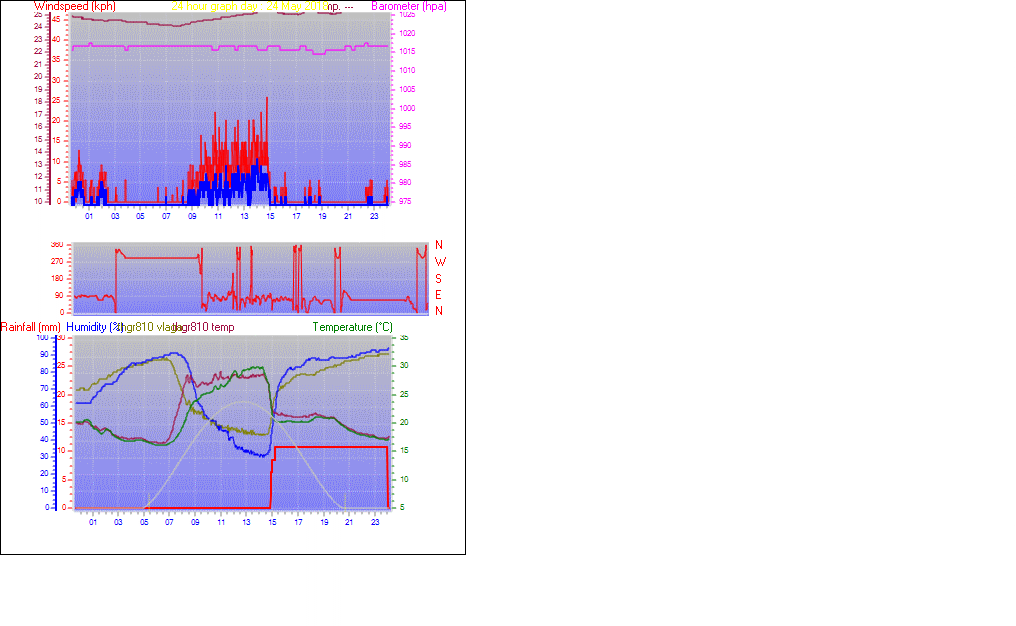Image resolution: width=1016 pixels, height=626 pixels.
Task: Click the W wind direction label
Action: 439,262
